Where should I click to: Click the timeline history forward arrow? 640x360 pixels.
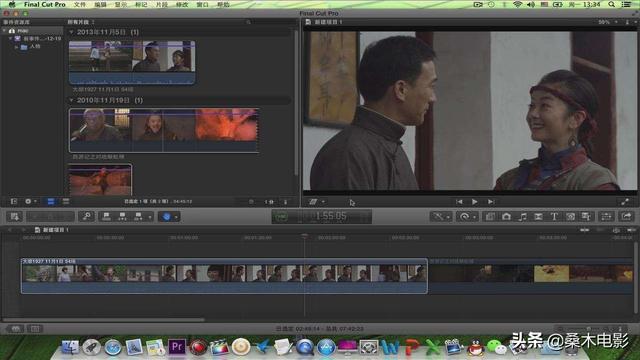(23, 230)
